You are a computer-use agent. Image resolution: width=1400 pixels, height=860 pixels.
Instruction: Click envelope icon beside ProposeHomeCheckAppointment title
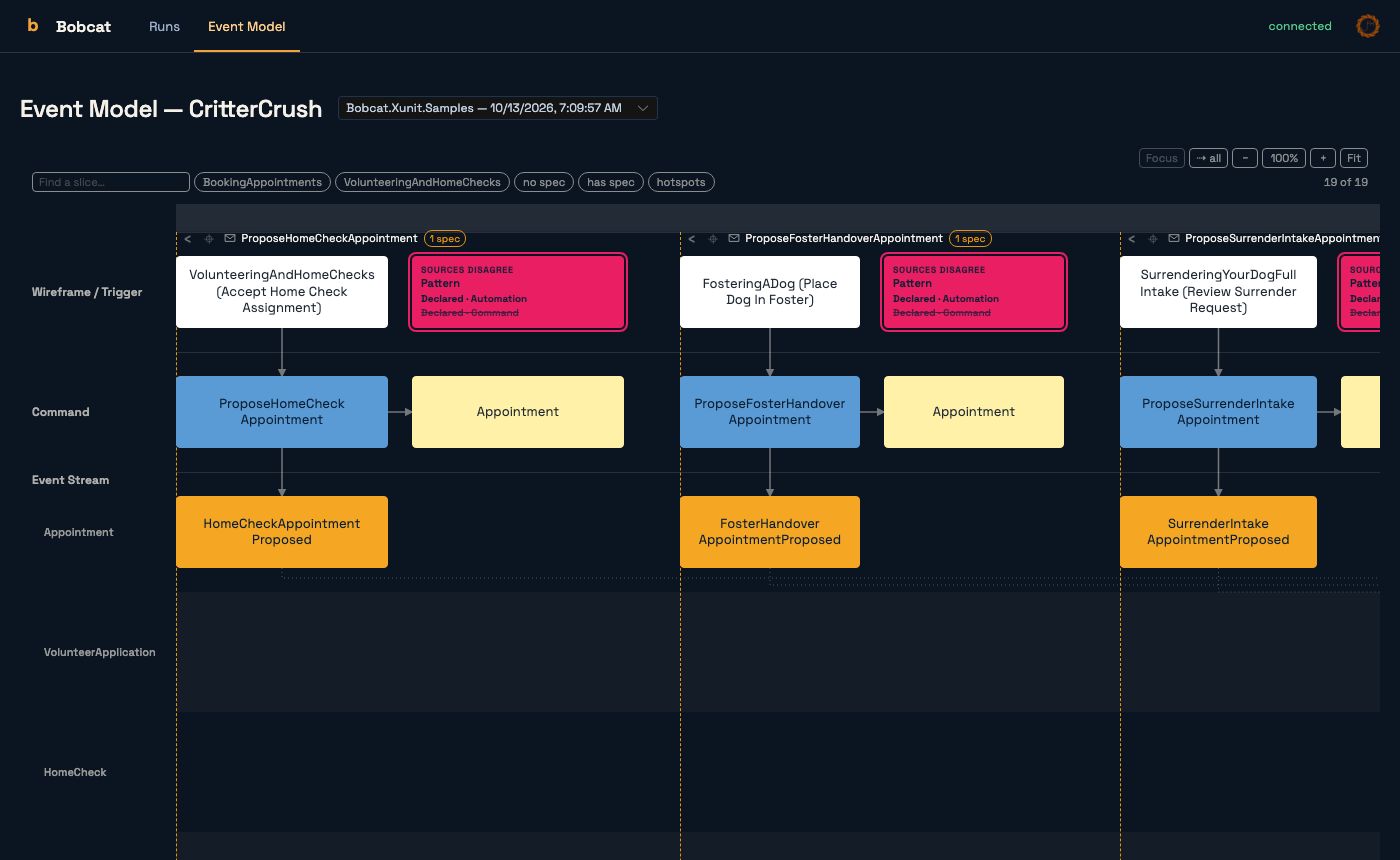tap(230, 239)
